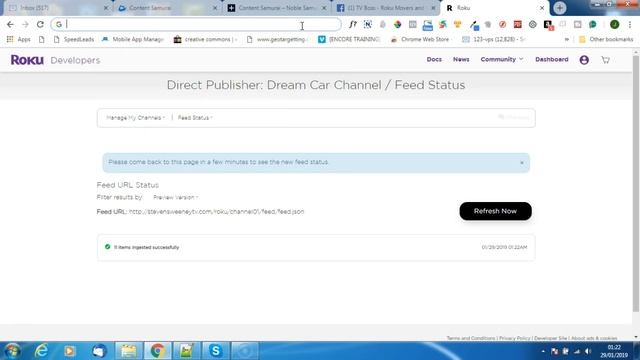Click the colorful pinwheel extension icon
Viewport: 640px width, 360px height.
pyautogui.click(x=397, y=24)
